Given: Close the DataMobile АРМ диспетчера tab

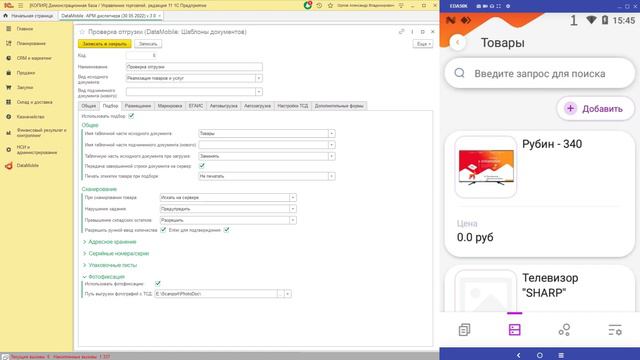Looking at the screenshot, I should pos(160,16).
